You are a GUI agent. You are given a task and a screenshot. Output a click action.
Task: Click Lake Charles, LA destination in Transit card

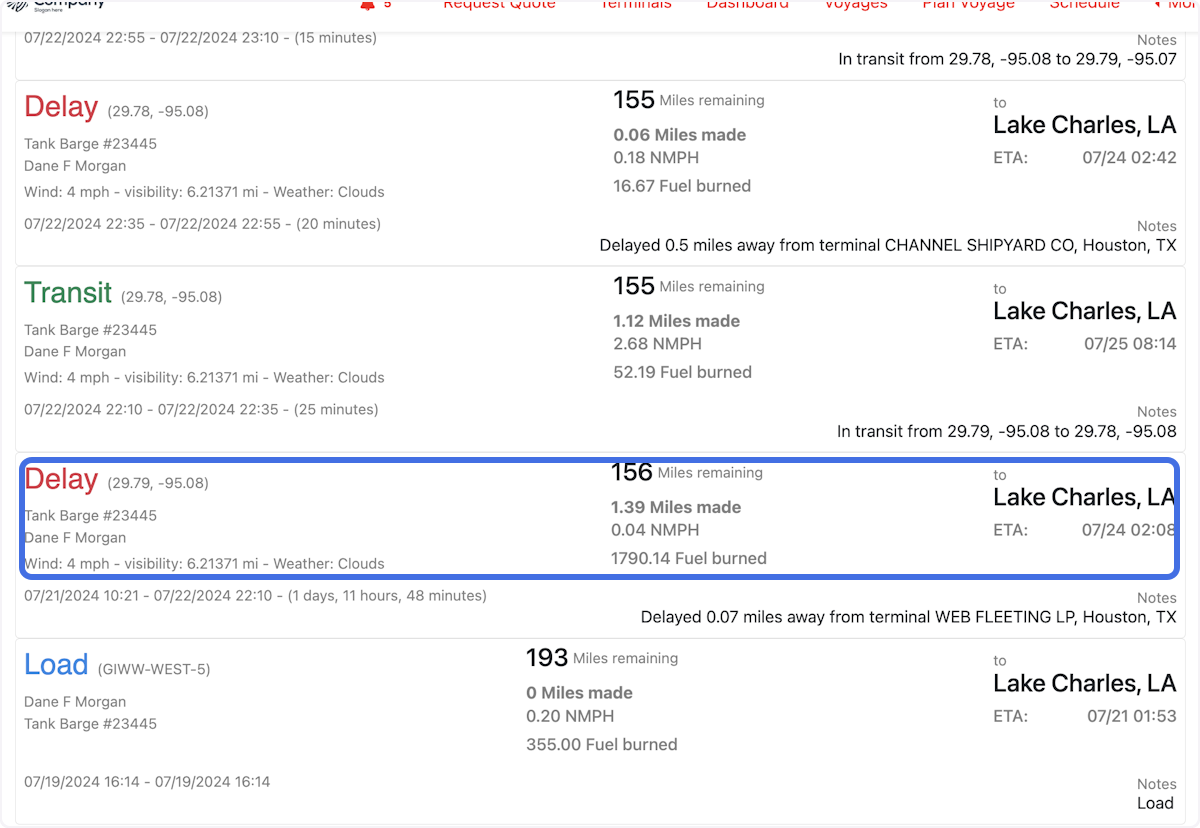[x=1084, y=311]
